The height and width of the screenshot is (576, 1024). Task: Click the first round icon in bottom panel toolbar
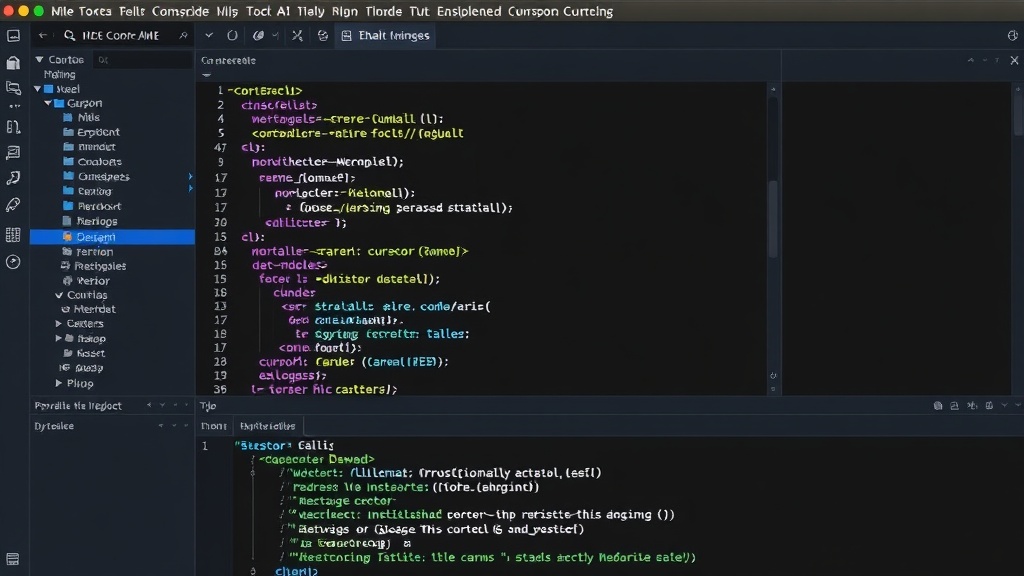point(938,406)
